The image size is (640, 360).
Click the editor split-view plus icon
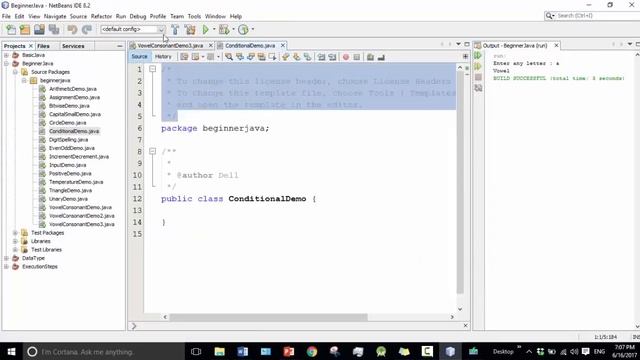(x=465, y=57)
